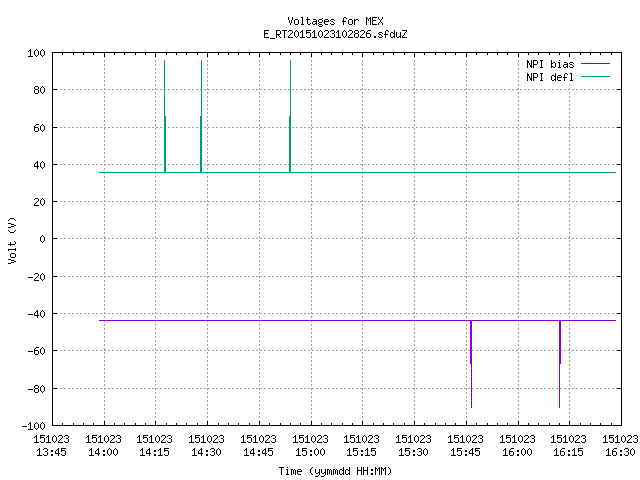
Task: Click the x-axis tick label 151023 13:45
Action: 51,445
